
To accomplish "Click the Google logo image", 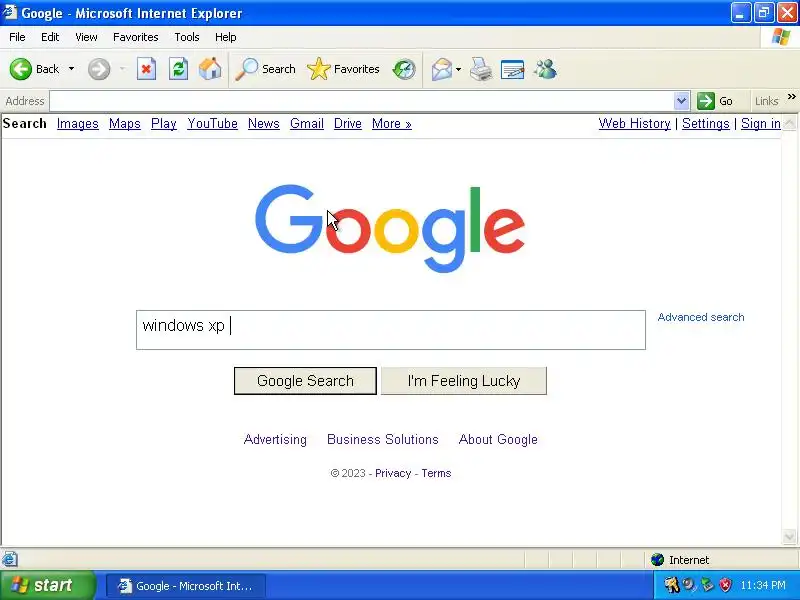I will click(390, 228).
